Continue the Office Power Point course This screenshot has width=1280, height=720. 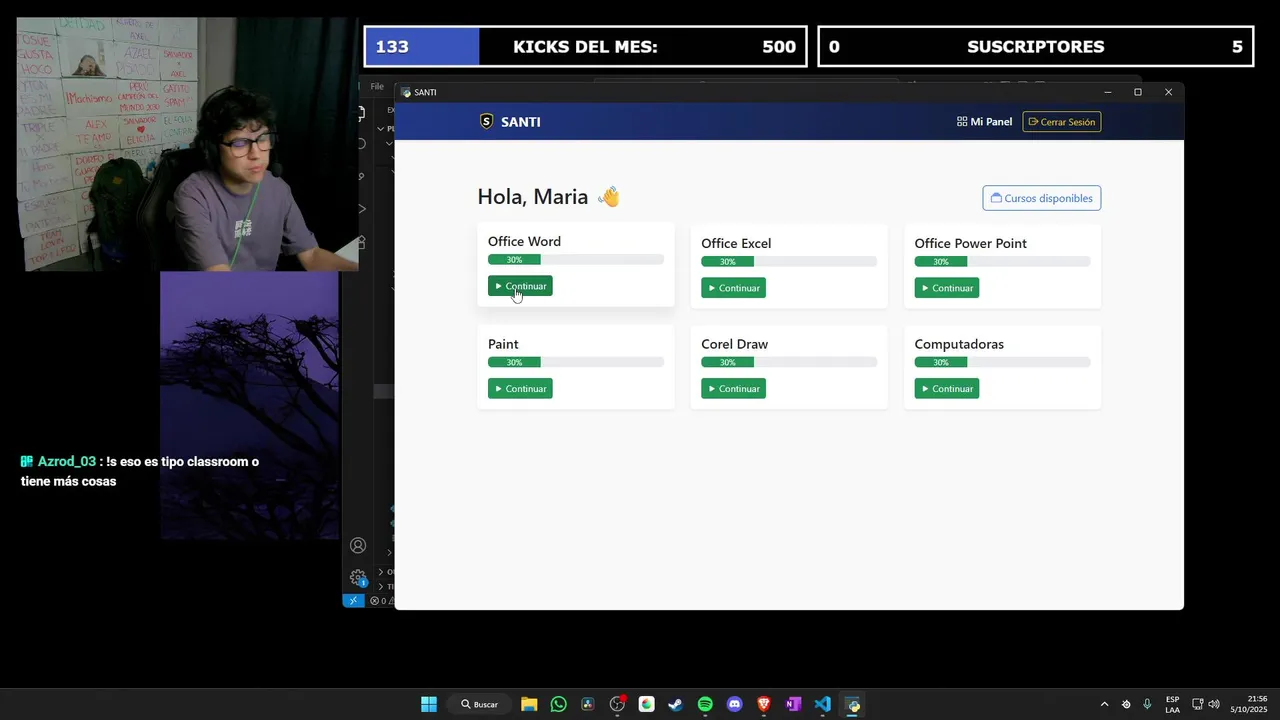pyautogui.click(x=947, y=288)
